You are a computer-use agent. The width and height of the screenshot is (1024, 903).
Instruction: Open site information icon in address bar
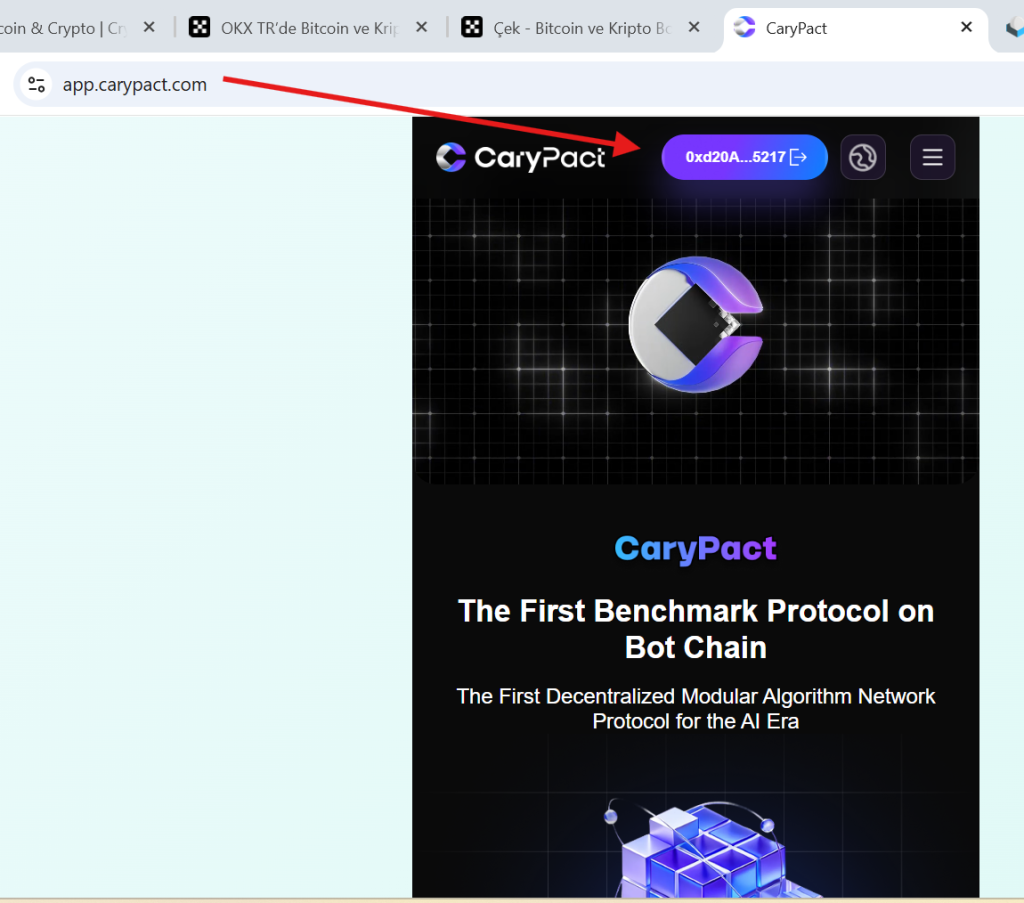pyautogui.click(x=37, y=85)
